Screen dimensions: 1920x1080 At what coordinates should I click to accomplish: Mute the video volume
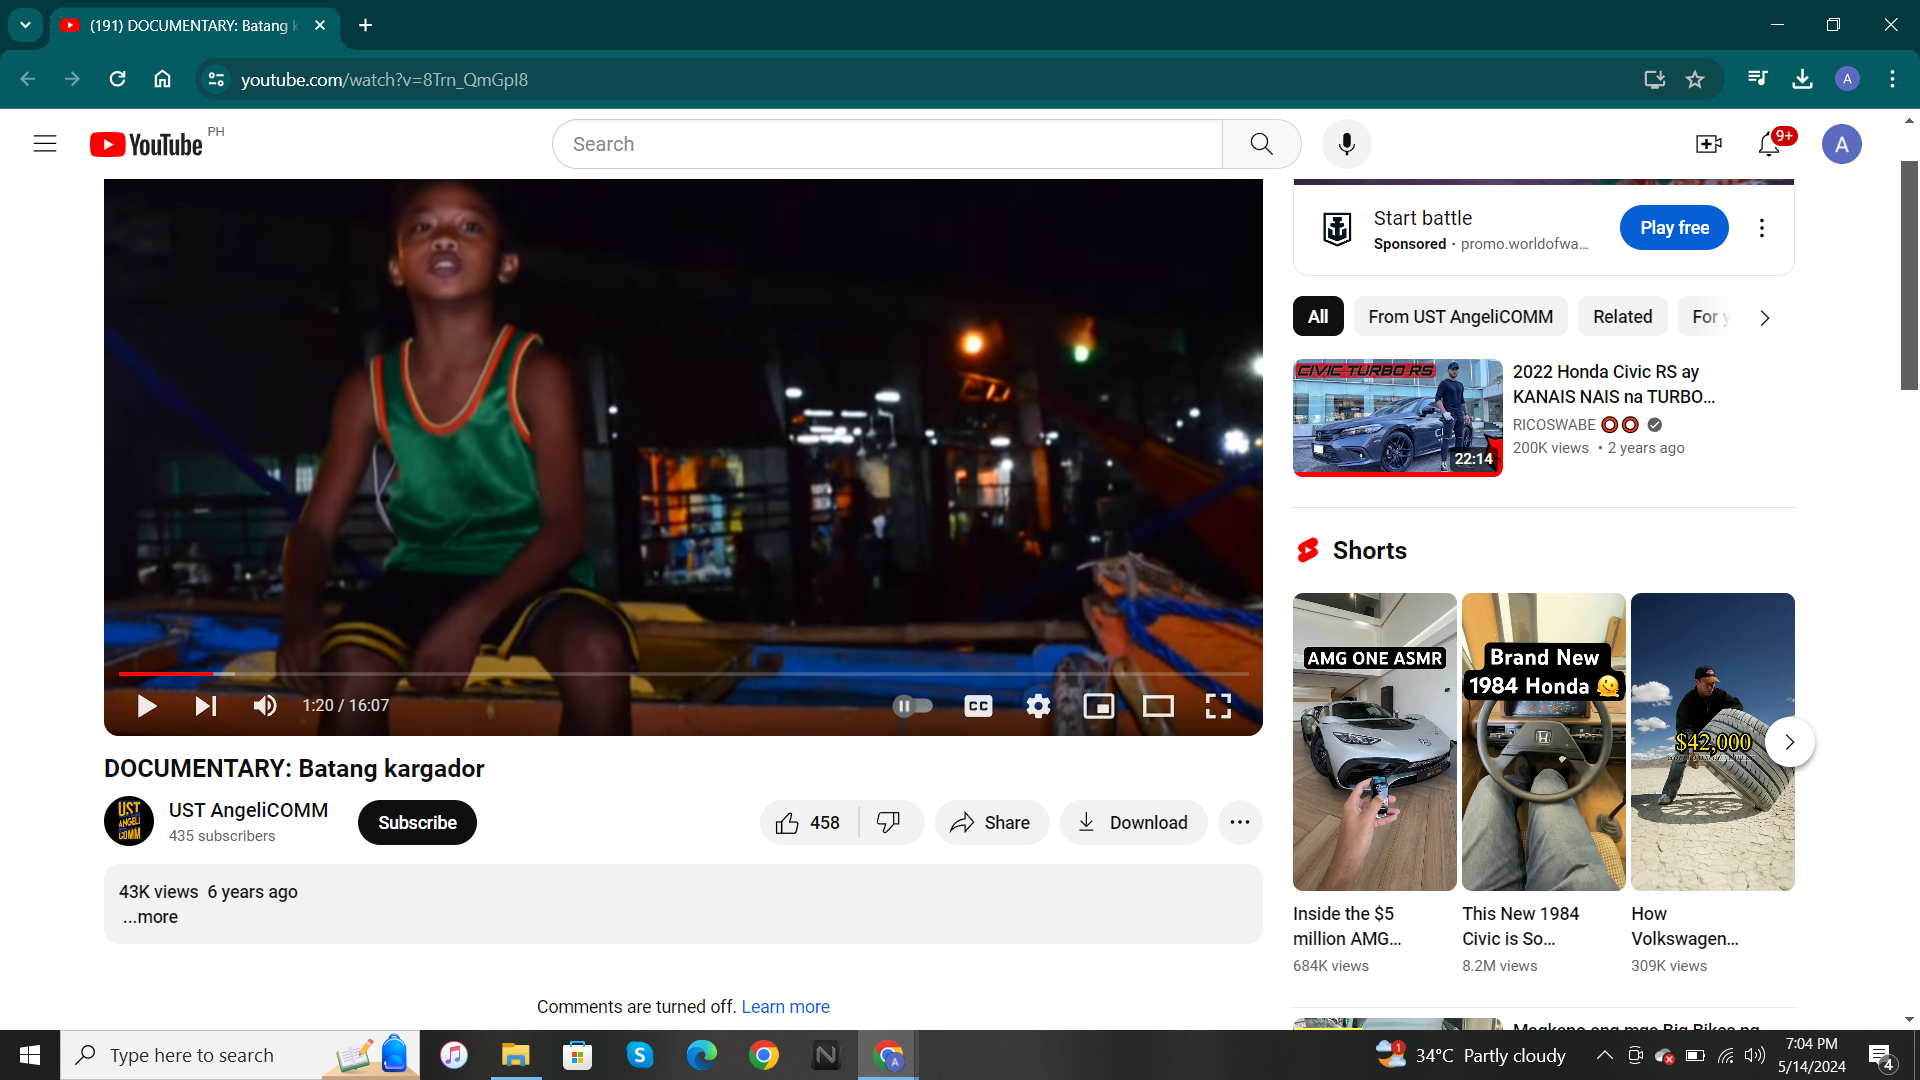[265, 706]
